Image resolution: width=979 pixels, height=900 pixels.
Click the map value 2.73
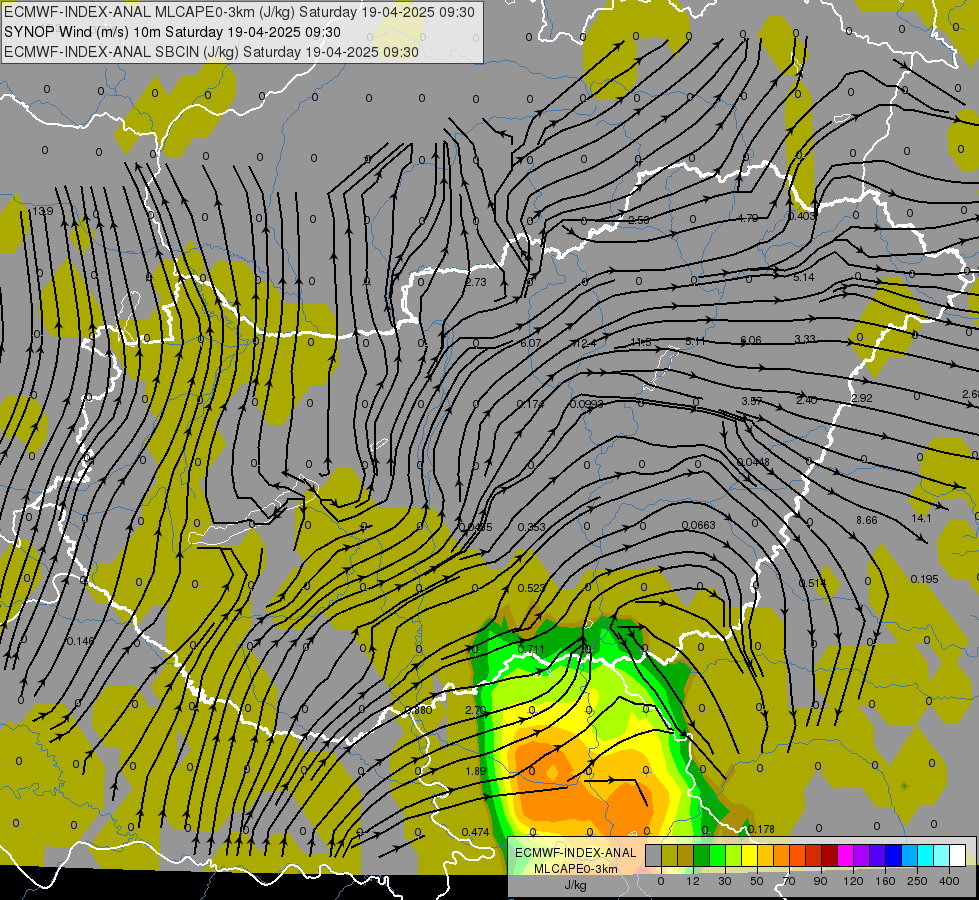pyautogui.click(x=476, y=282)
